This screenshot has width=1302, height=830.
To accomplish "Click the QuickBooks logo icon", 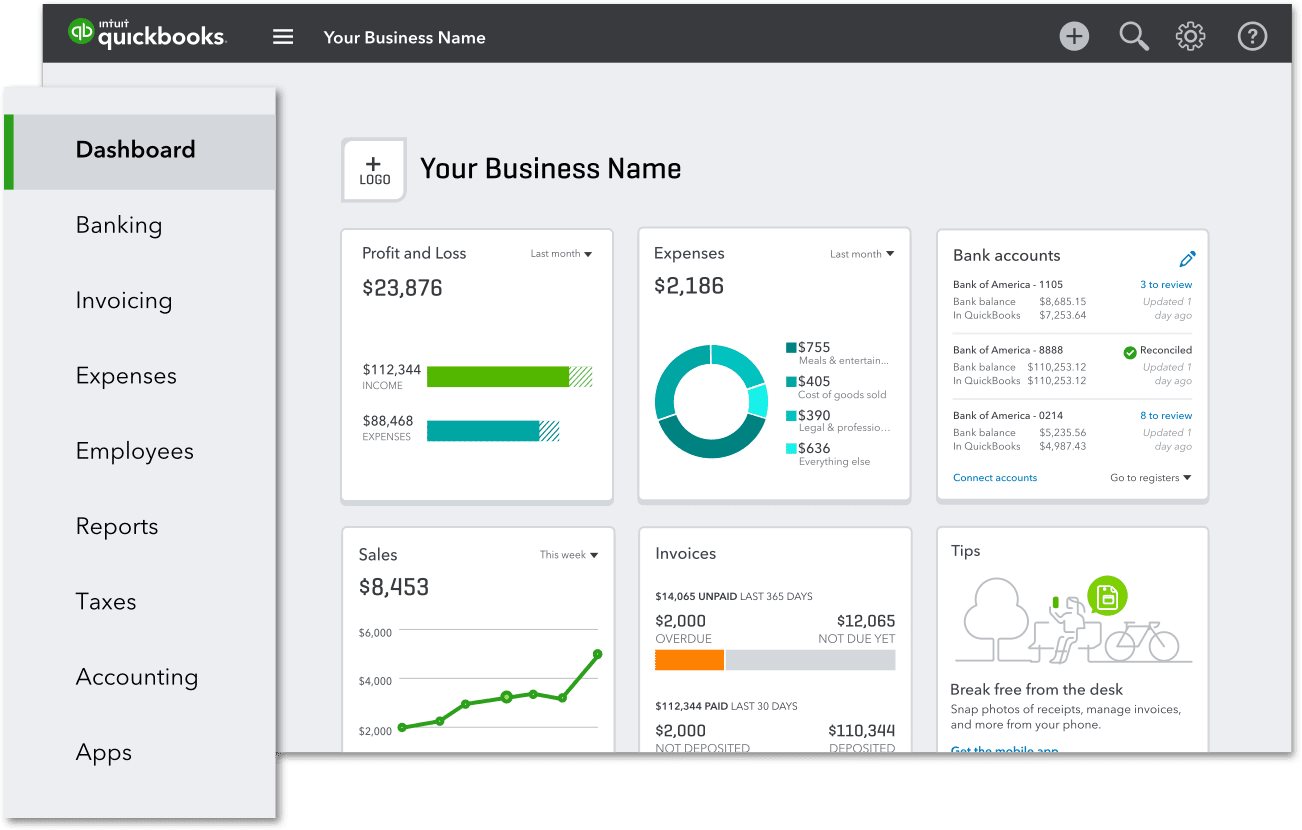I will 83,32.
